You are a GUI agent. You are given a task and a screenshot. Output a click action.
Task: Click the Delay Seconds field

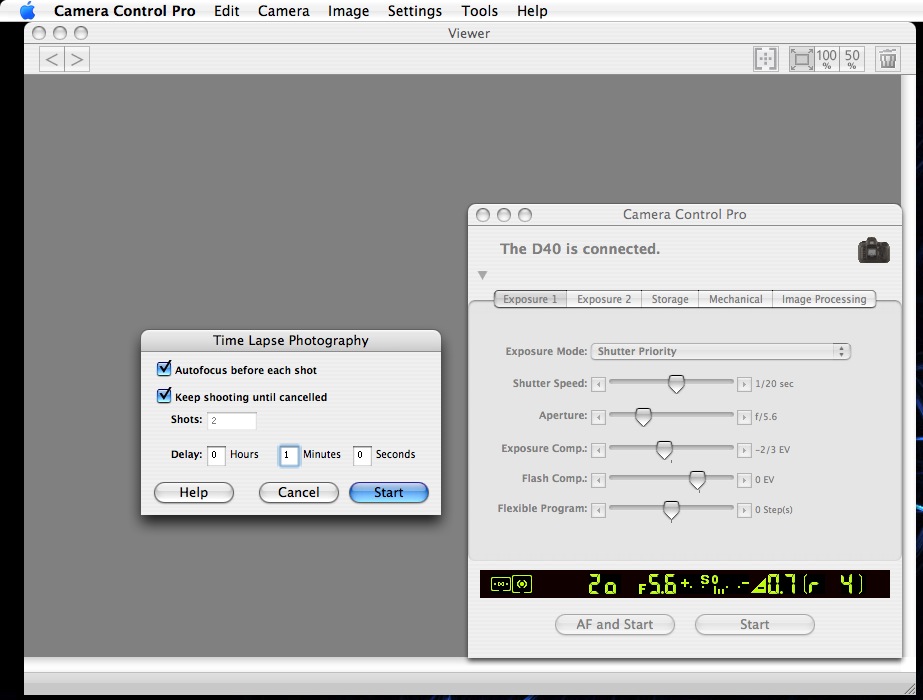(362, 455)
